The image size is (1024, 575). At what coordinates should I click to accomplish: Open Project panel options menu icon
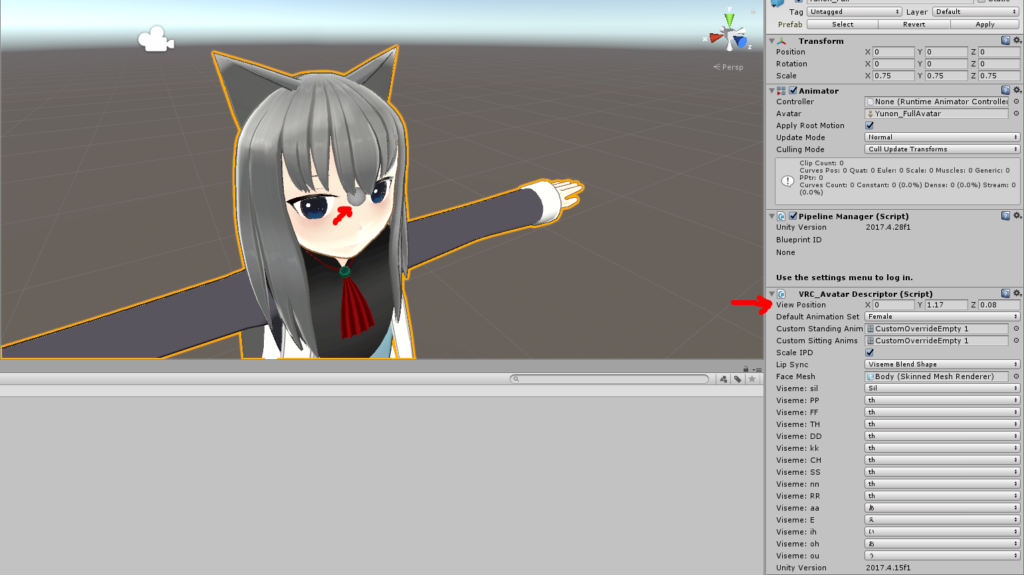(x=758, y=369)
